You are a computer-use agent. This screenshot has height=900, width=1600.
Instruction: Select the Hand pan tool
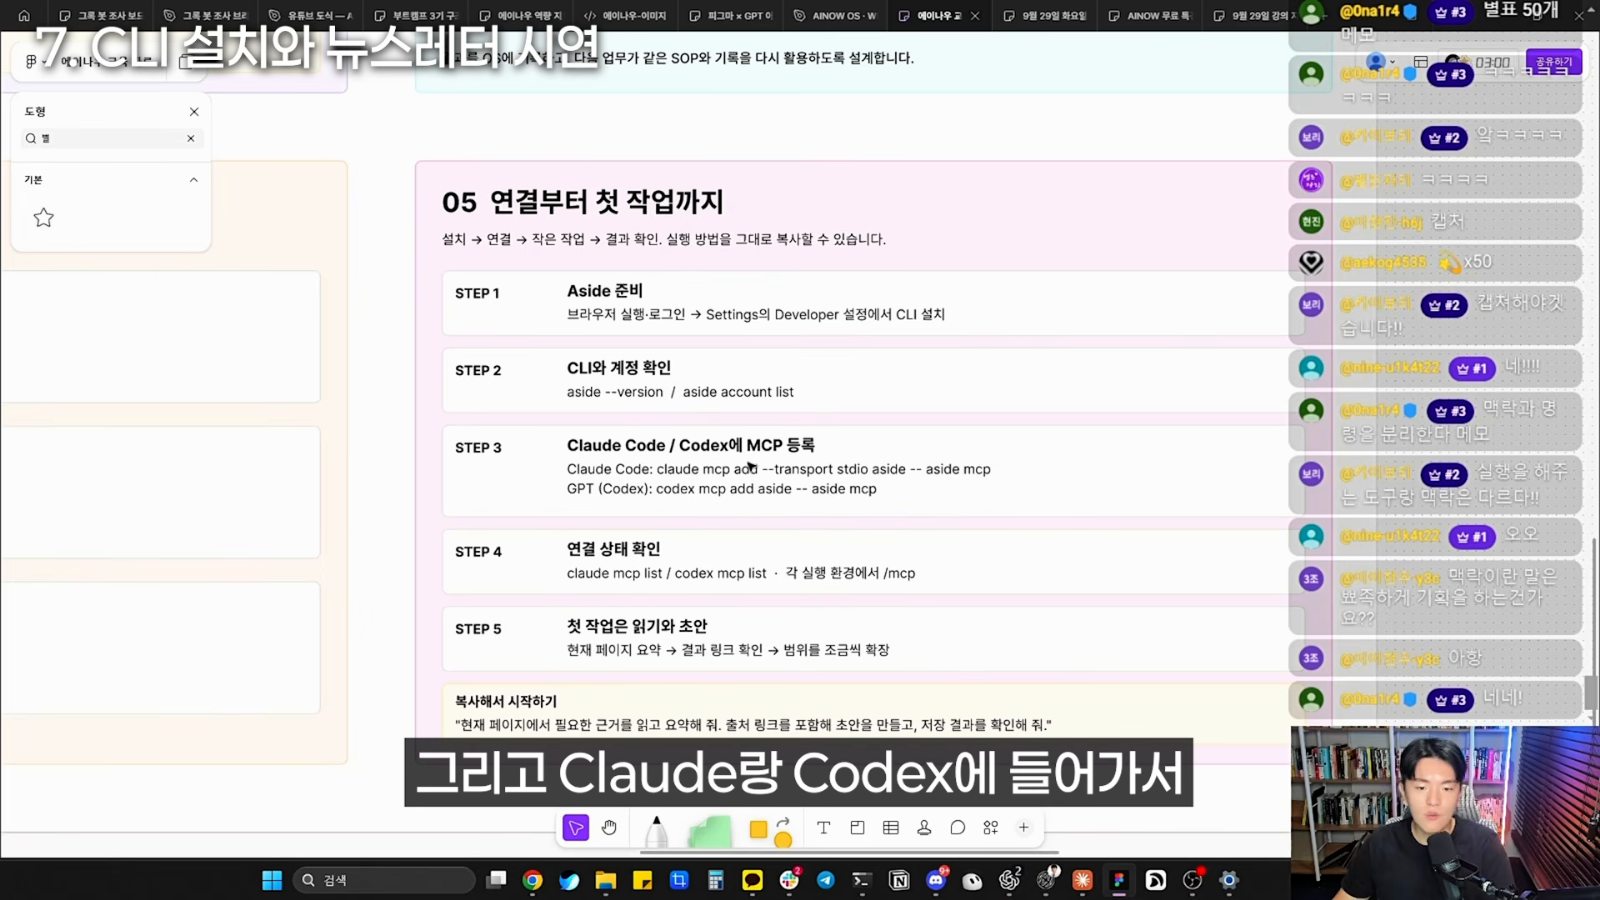point(609,828)
